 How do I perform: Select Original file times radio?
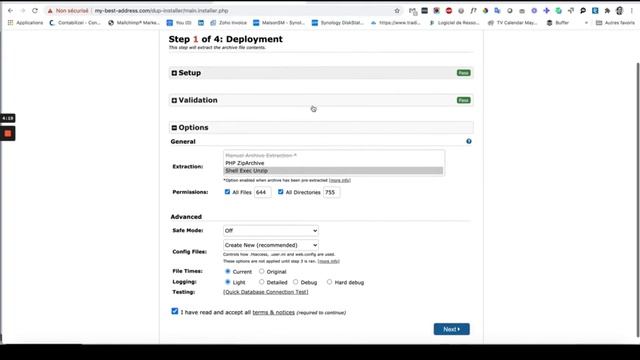point(262,271)
